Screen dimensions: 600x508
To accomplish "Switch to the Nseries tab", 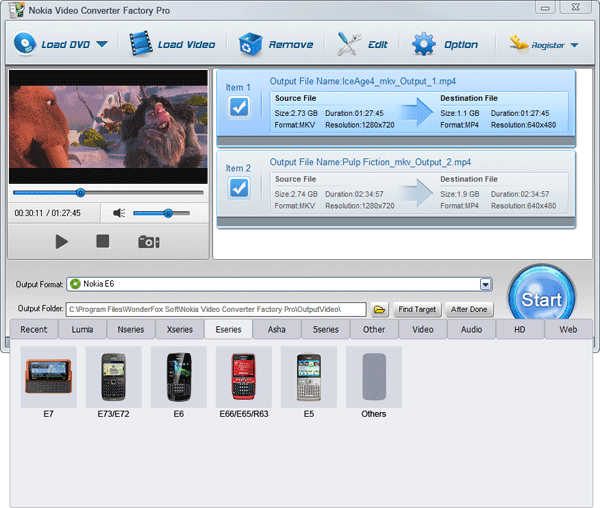I will 131,329.
